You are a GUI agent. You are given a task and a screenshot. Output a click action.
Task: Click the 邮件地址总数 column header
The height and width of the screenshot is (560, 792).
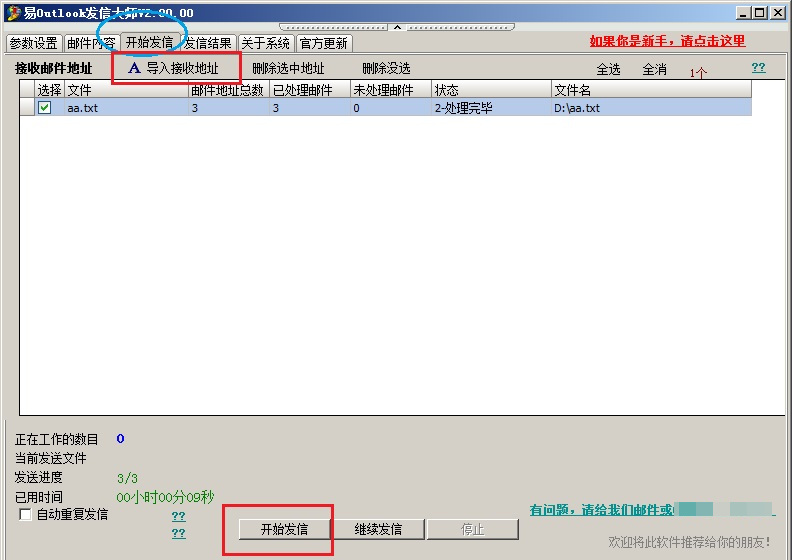click(x=229, y=90)
